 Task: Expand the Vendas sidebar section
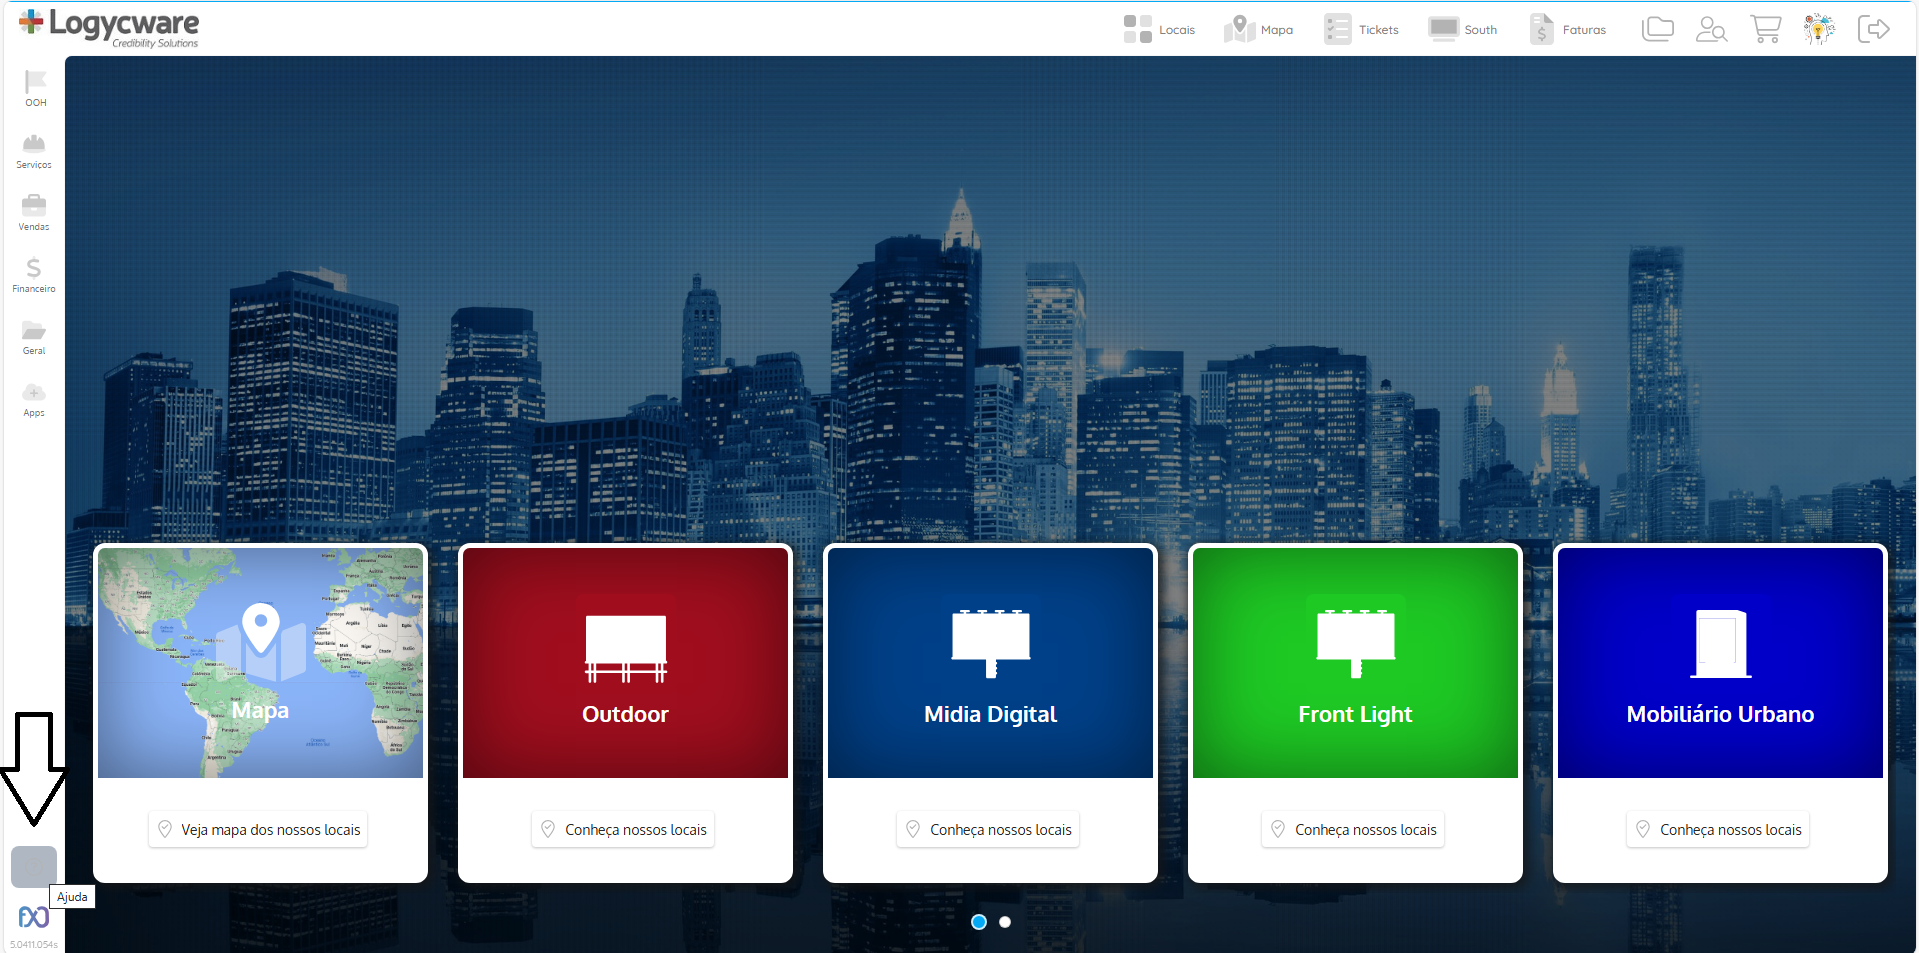34,213
